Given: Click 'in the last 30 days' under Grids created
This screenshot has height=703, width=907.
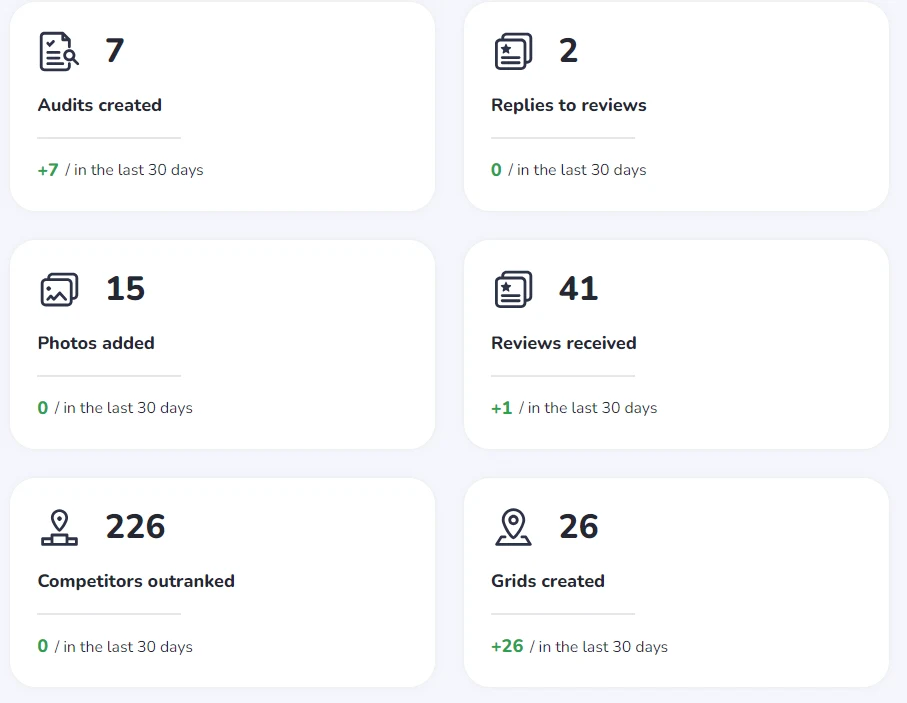Looking at the screenshot, I should (x=603, y=646).
